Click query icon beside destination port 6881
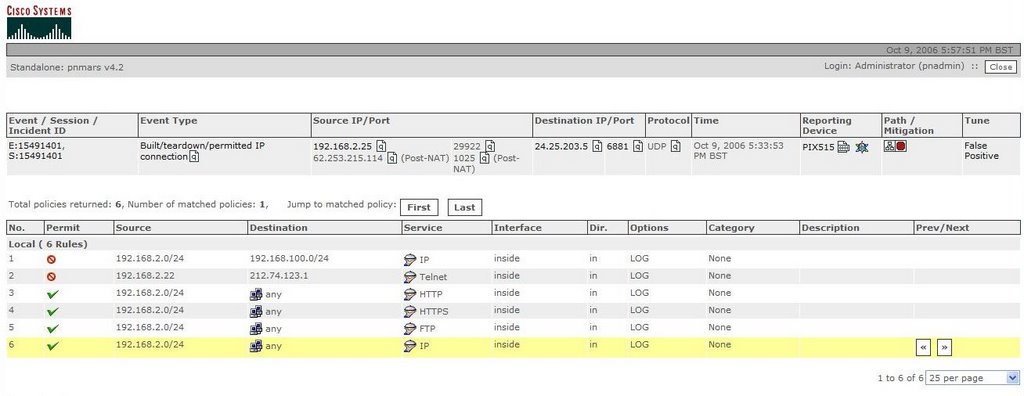This screenshot has width=1024, height=396. (637, 146)
